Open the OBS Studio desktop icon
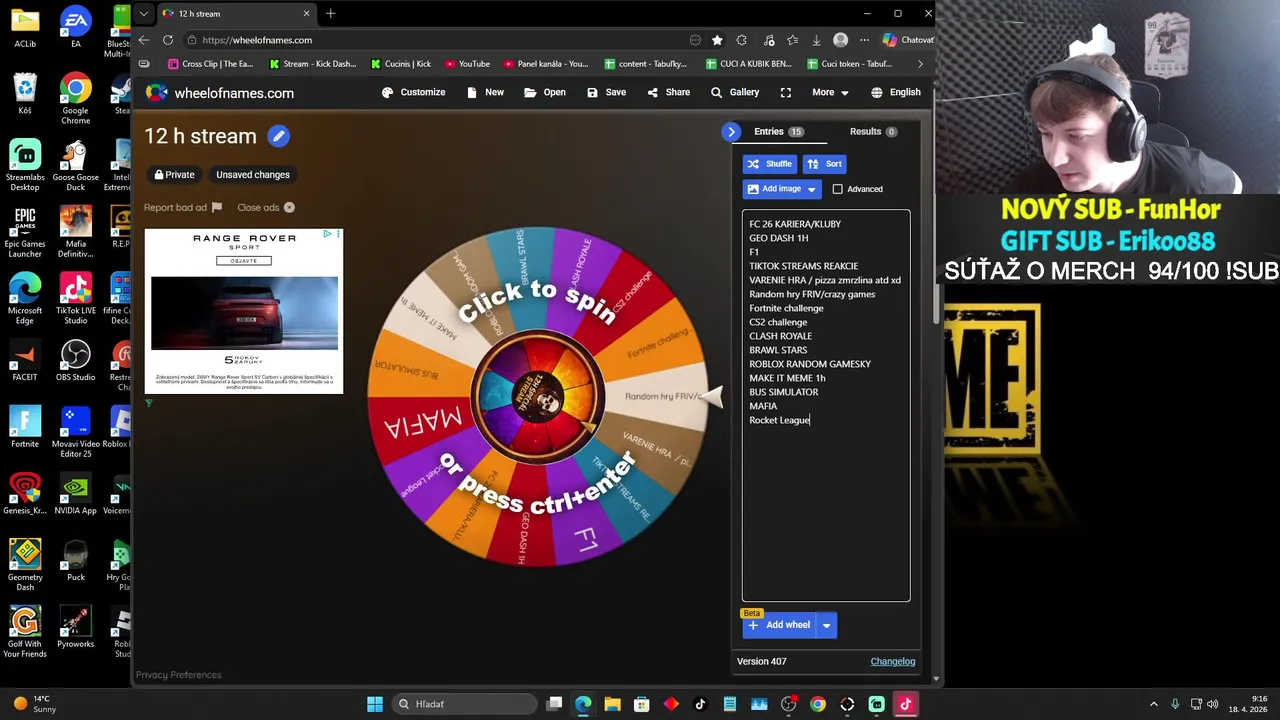The height and width of the screenshot is (720, 1280). [x=75, y=362]
